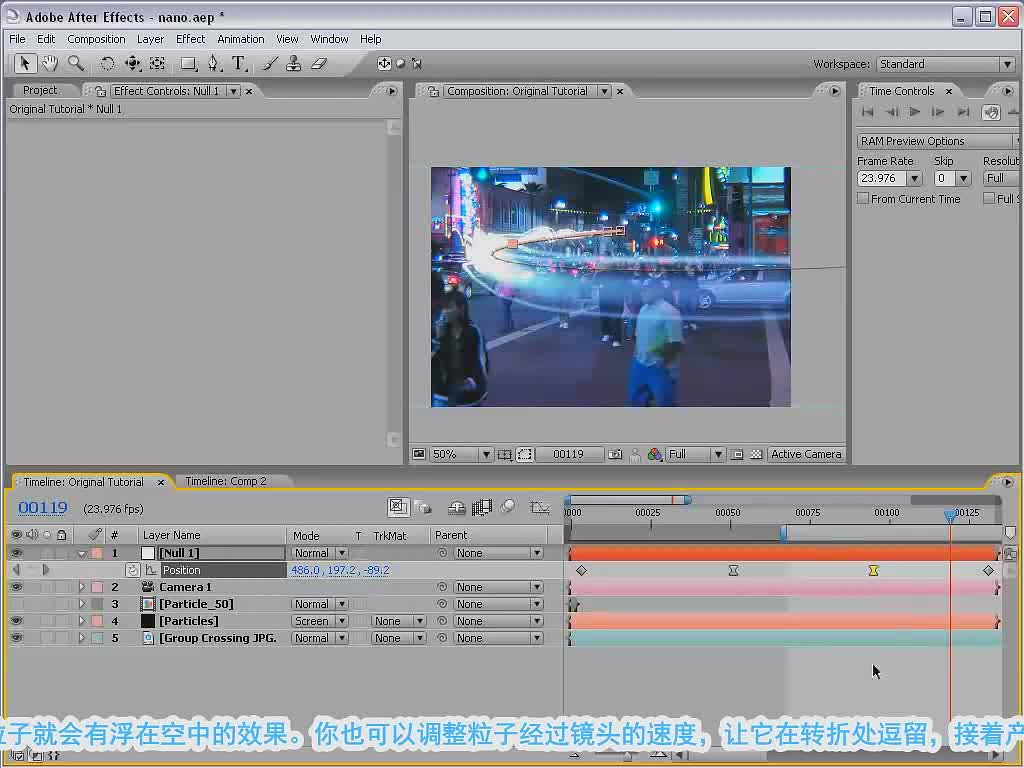Show the Particle_50 layer
The height and width of the screenshot is (768, 1024).
(x=17, y=604)
